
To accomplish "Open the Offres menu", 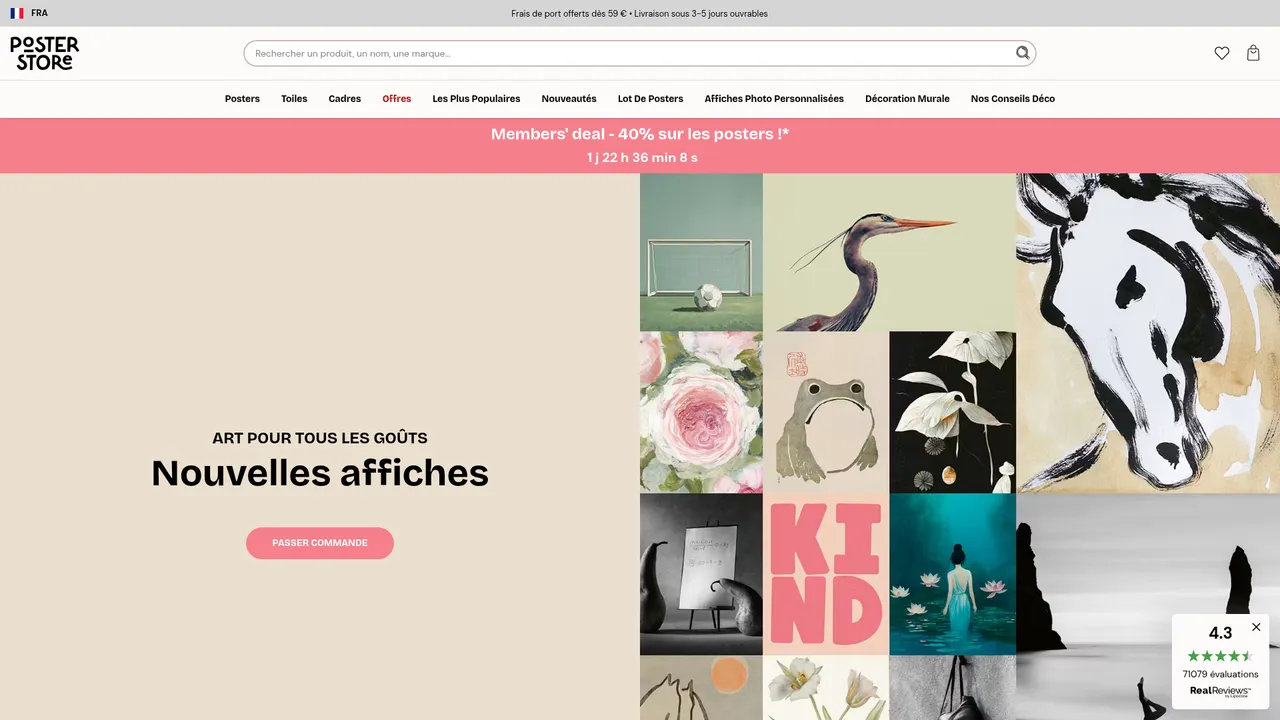I will coord(397,99).
